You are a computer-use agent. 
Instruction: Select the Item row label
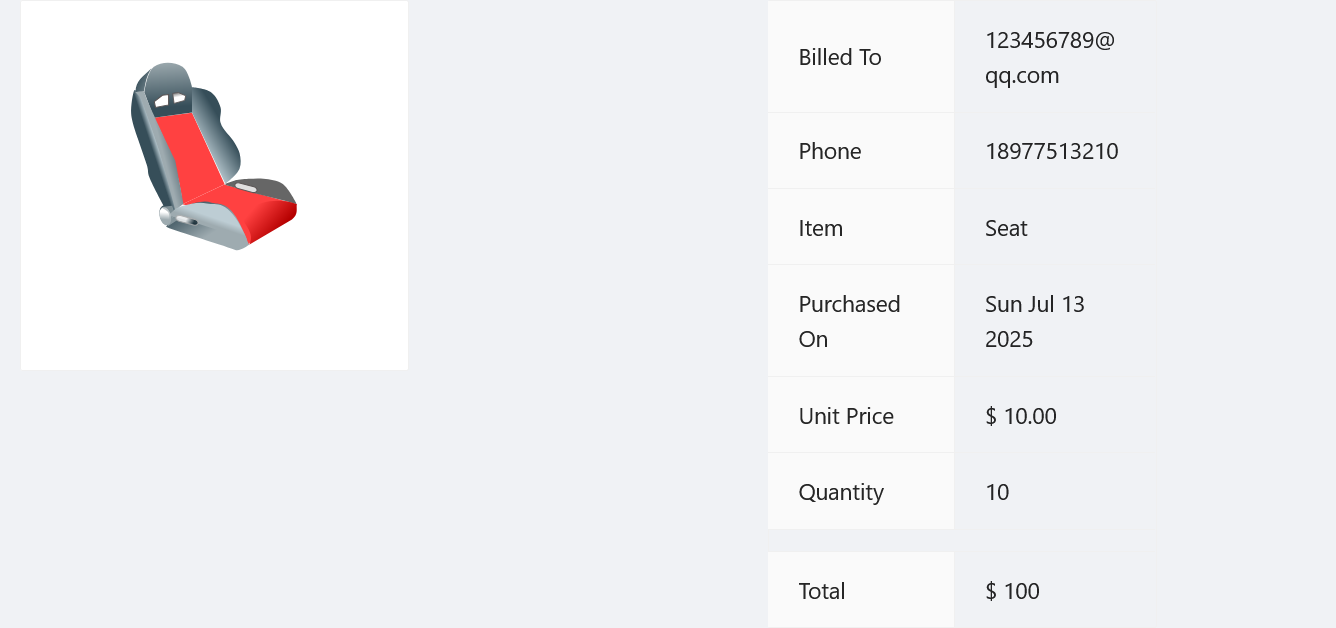(820, 228)
